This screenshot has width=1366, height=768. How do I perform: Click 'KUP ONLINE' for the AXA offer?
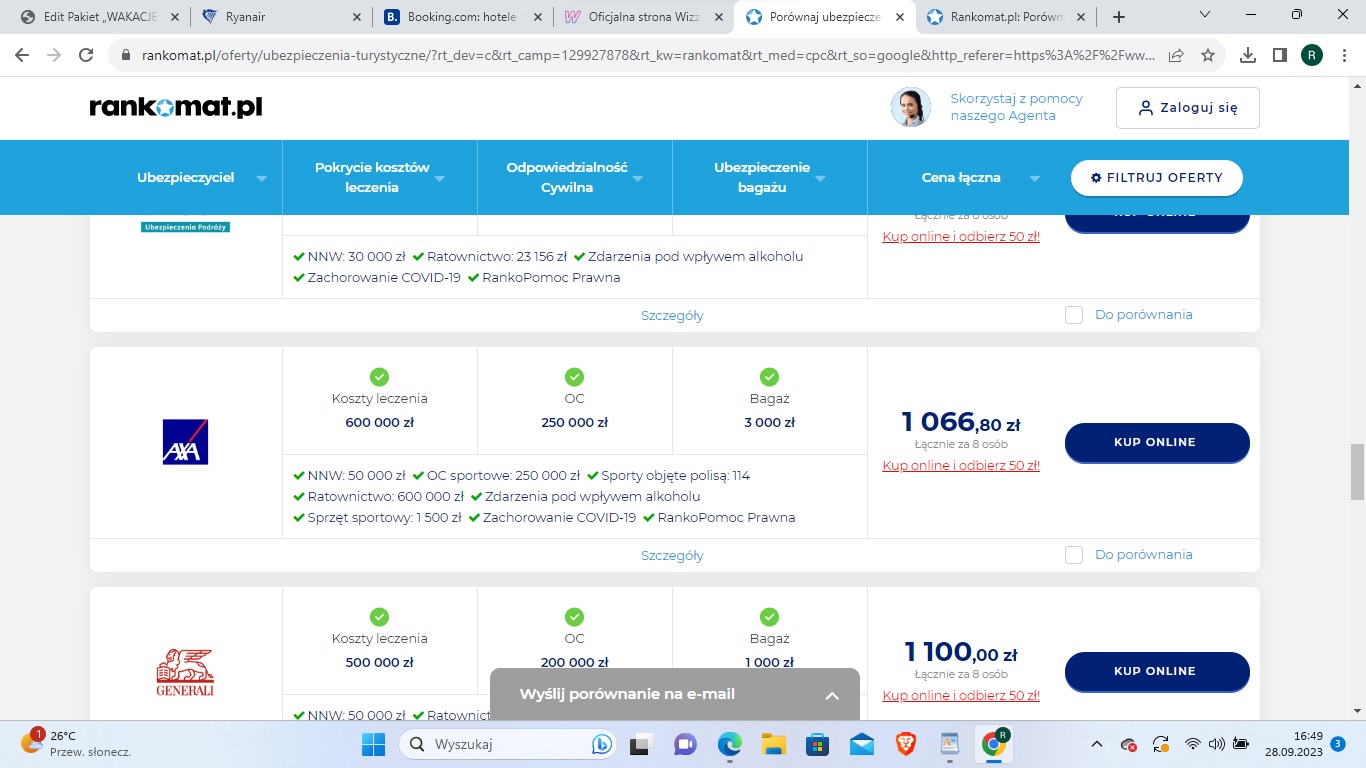1157,442
